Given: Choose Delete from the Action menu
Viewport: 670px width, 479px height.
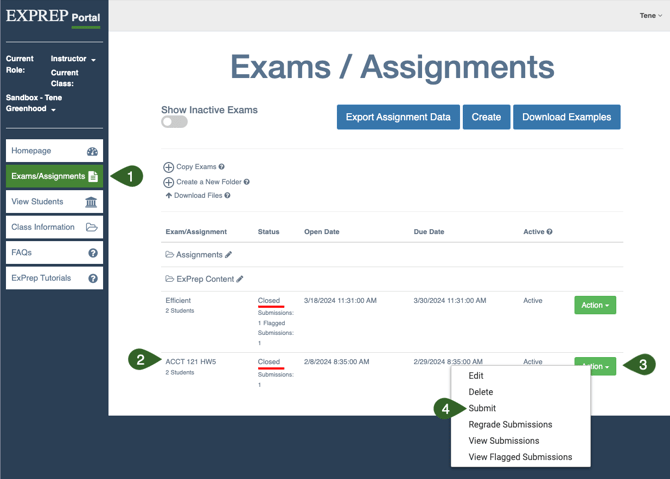Looking at the screenshot, I should coord(481,392).
